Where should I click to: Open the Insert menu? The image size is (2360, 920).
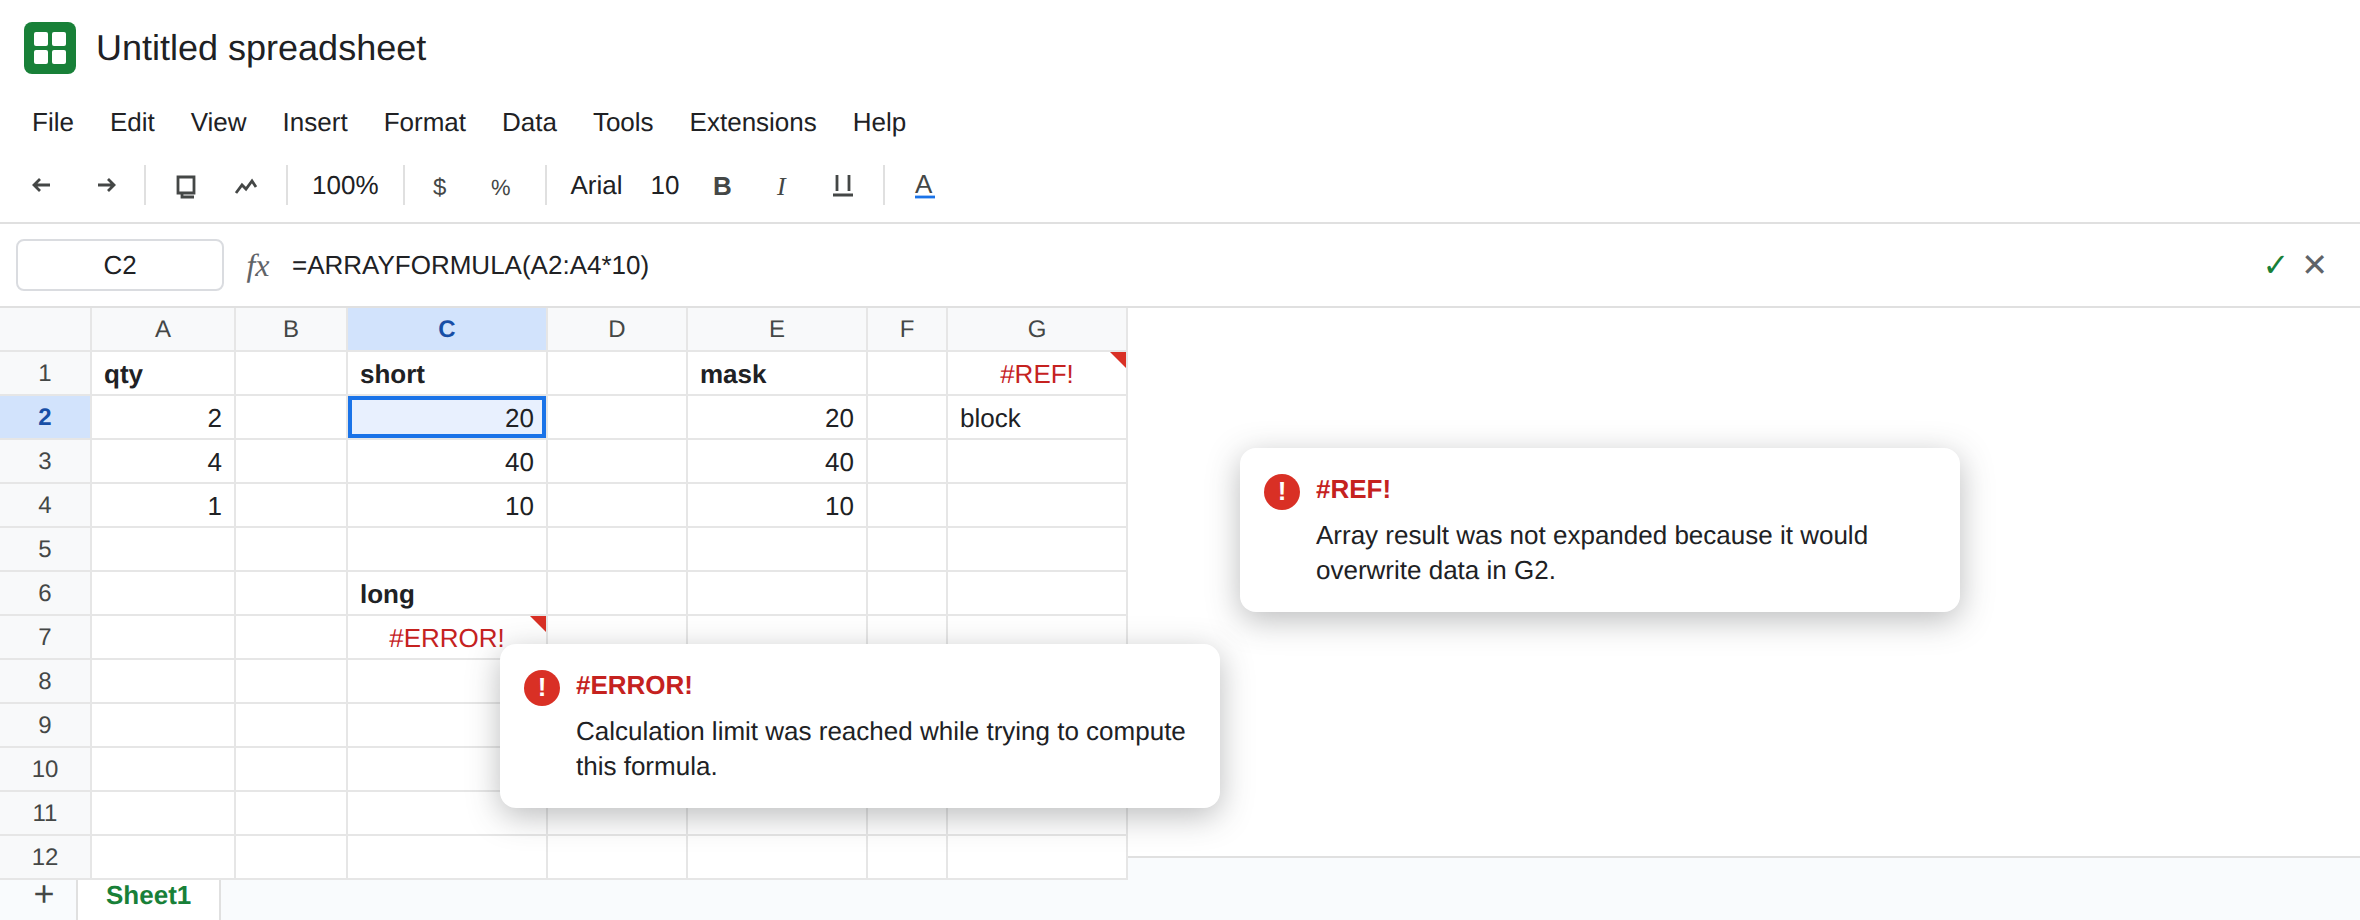point(315,122)
